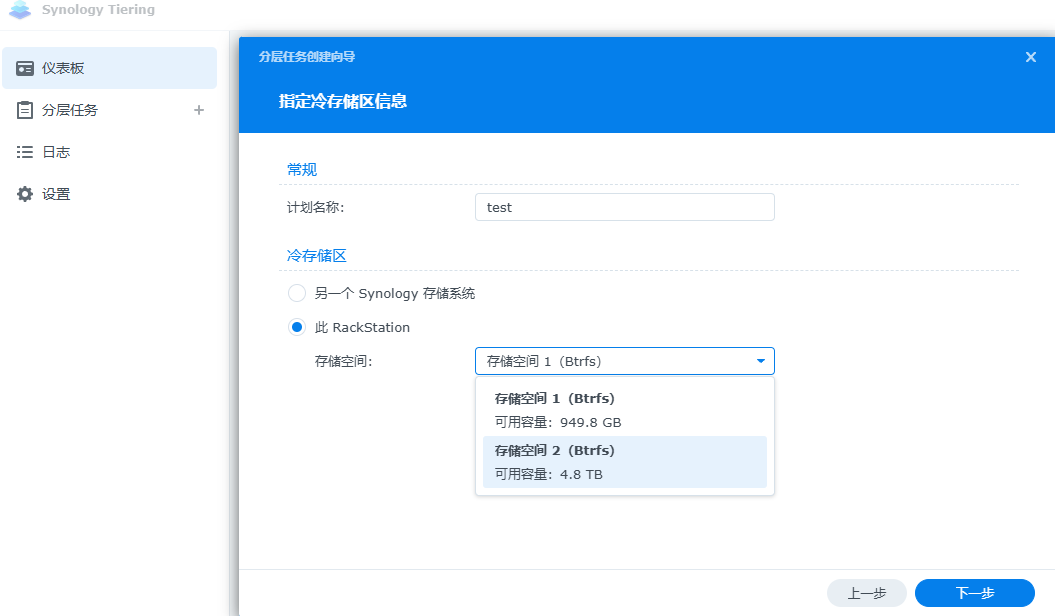Click the log (日志) list icon
Screen dimensions: 1055x616
(x=25, y=152)
